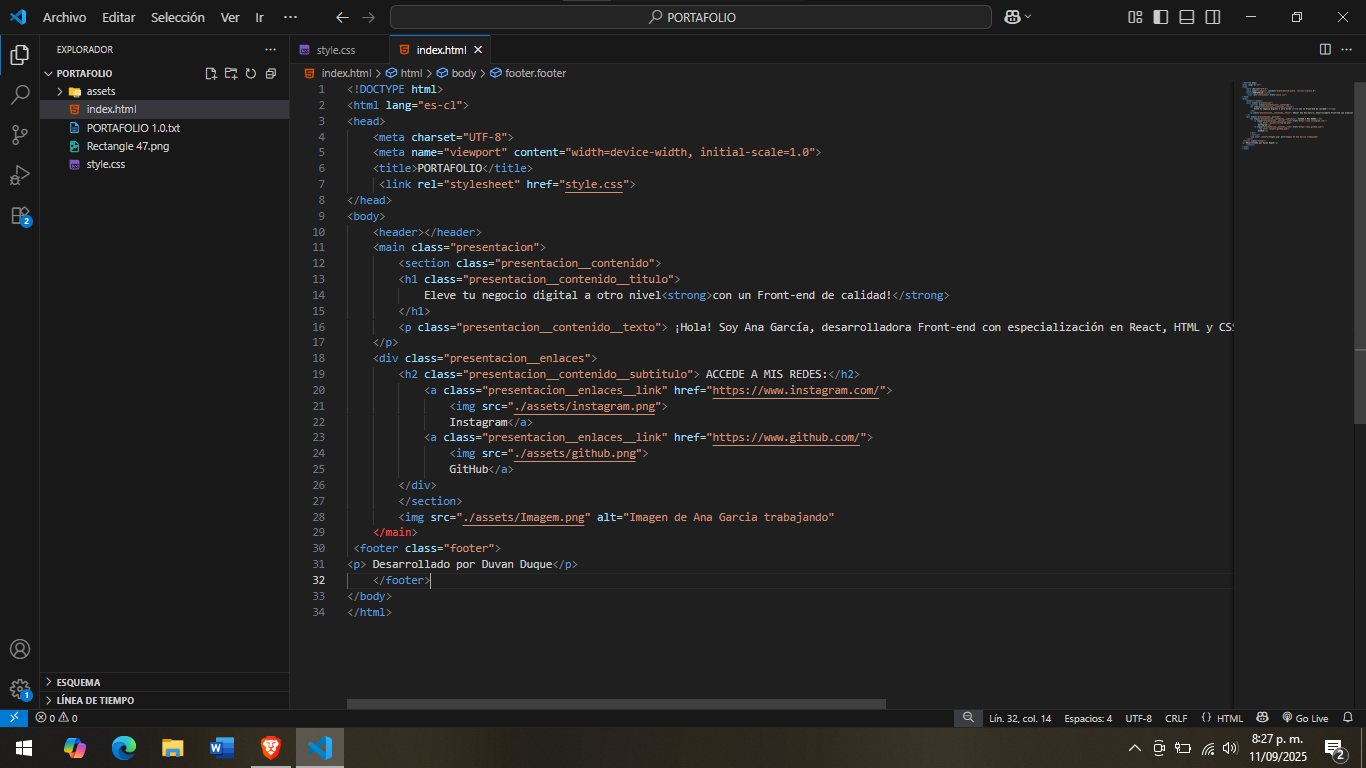
Task: Open the Ir menu
Action: click(260, 17)
